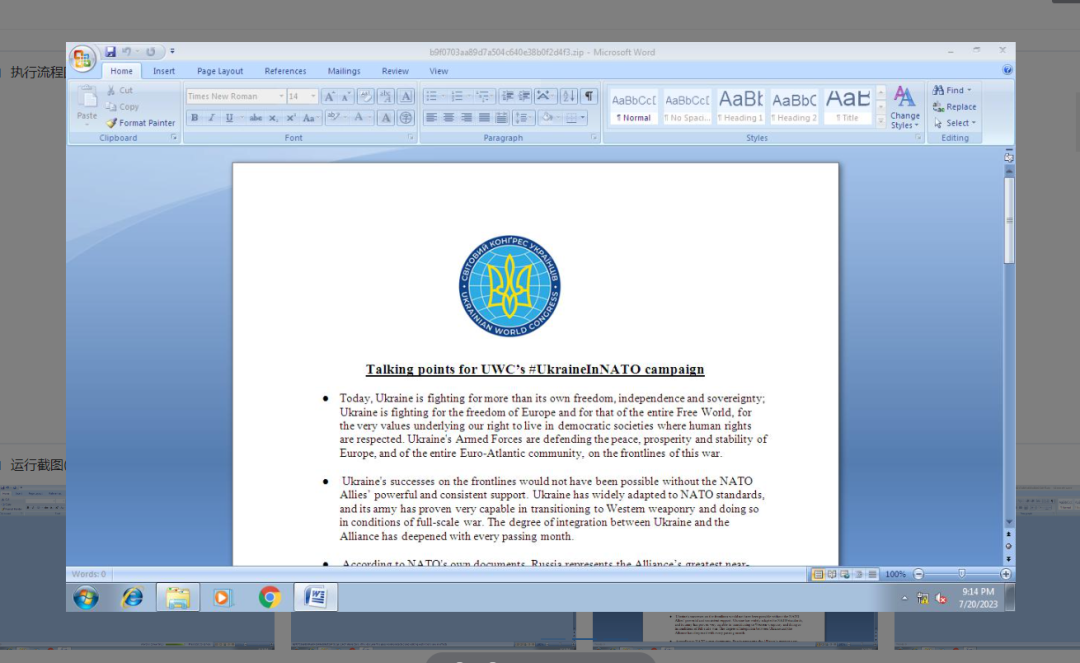Open Google Chrome from the taskbar
Screen dimensions: 1080x663
(270, 598)
